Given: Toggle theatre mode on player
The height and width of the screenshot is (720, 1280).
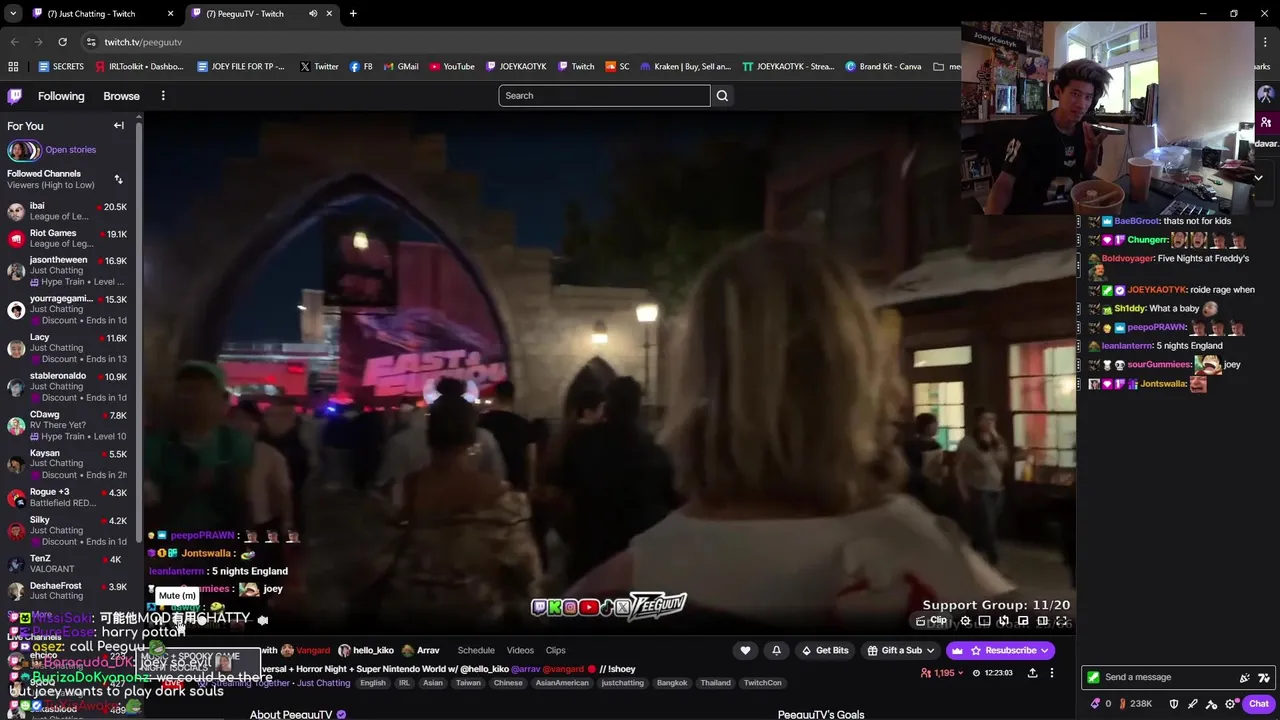Looking at the screenshot, I should click(1042, 621).
